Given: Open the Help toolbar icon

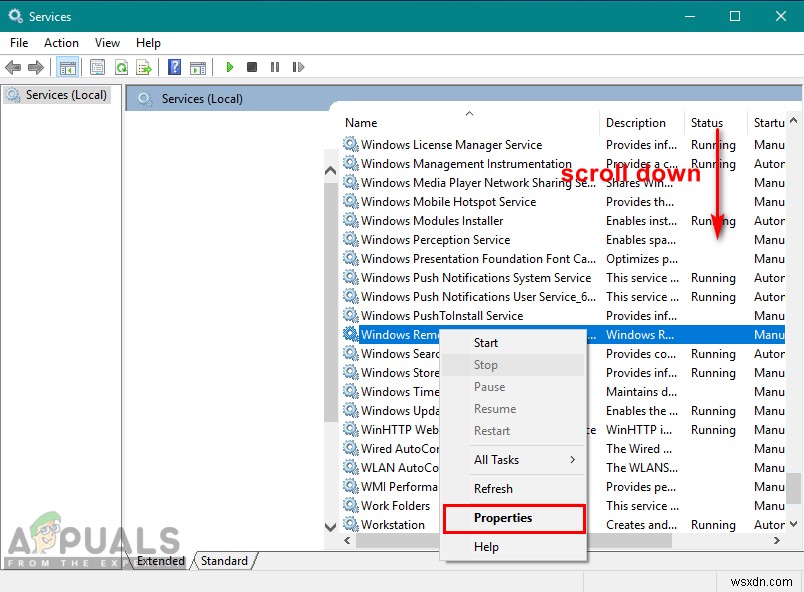Looking at the screenshot, I should [x=175, y=67].
